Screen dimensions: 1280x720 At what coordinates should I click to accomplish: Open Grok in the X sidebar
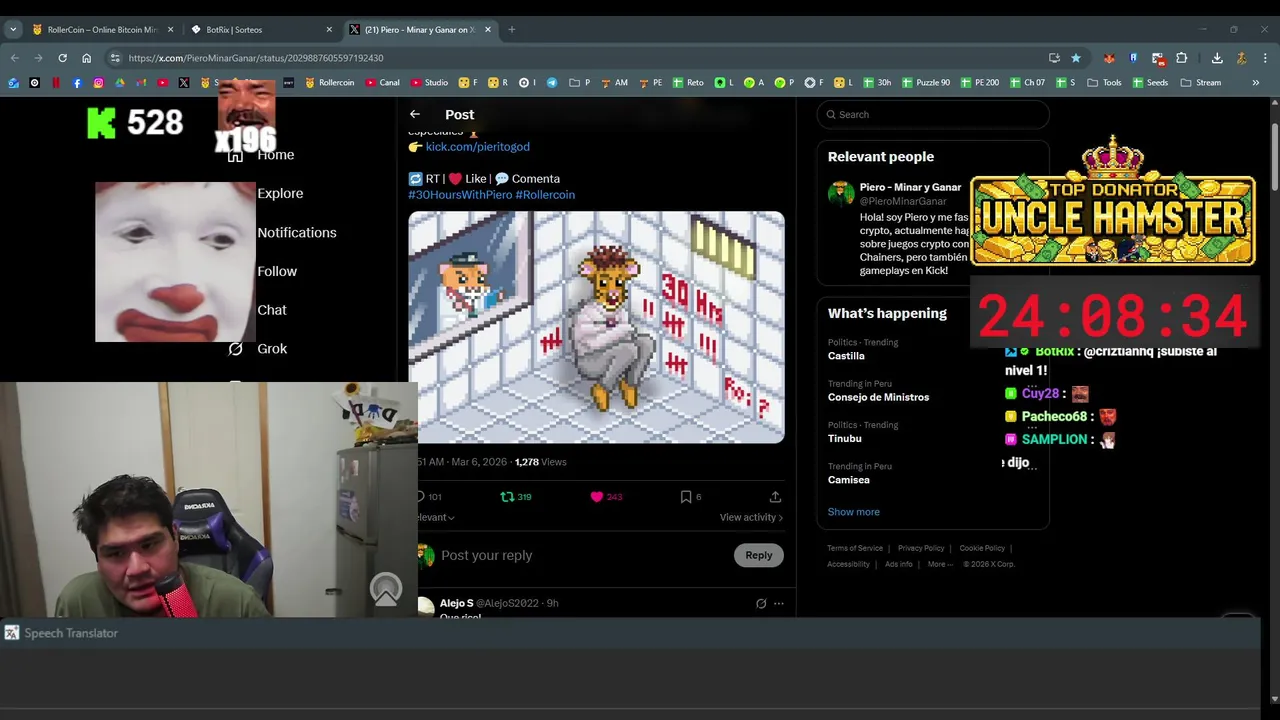coord(272,349)
